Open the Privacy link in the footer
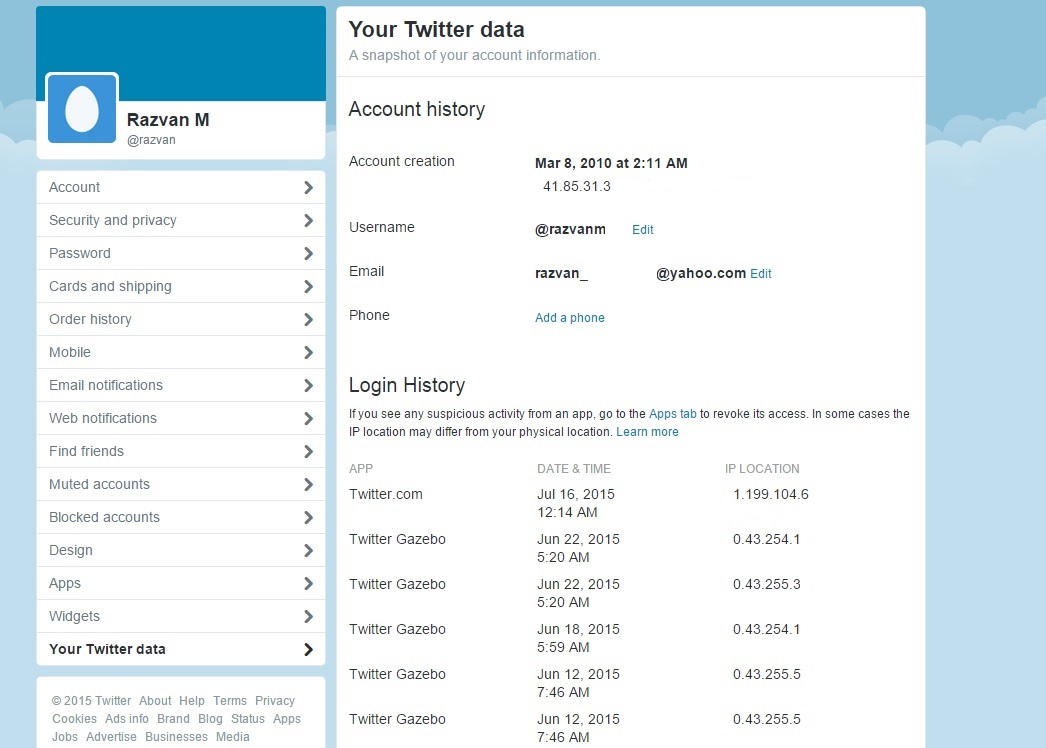Image resolution: width=1046 pixels, height=748 pixels. tap(274, 700)
